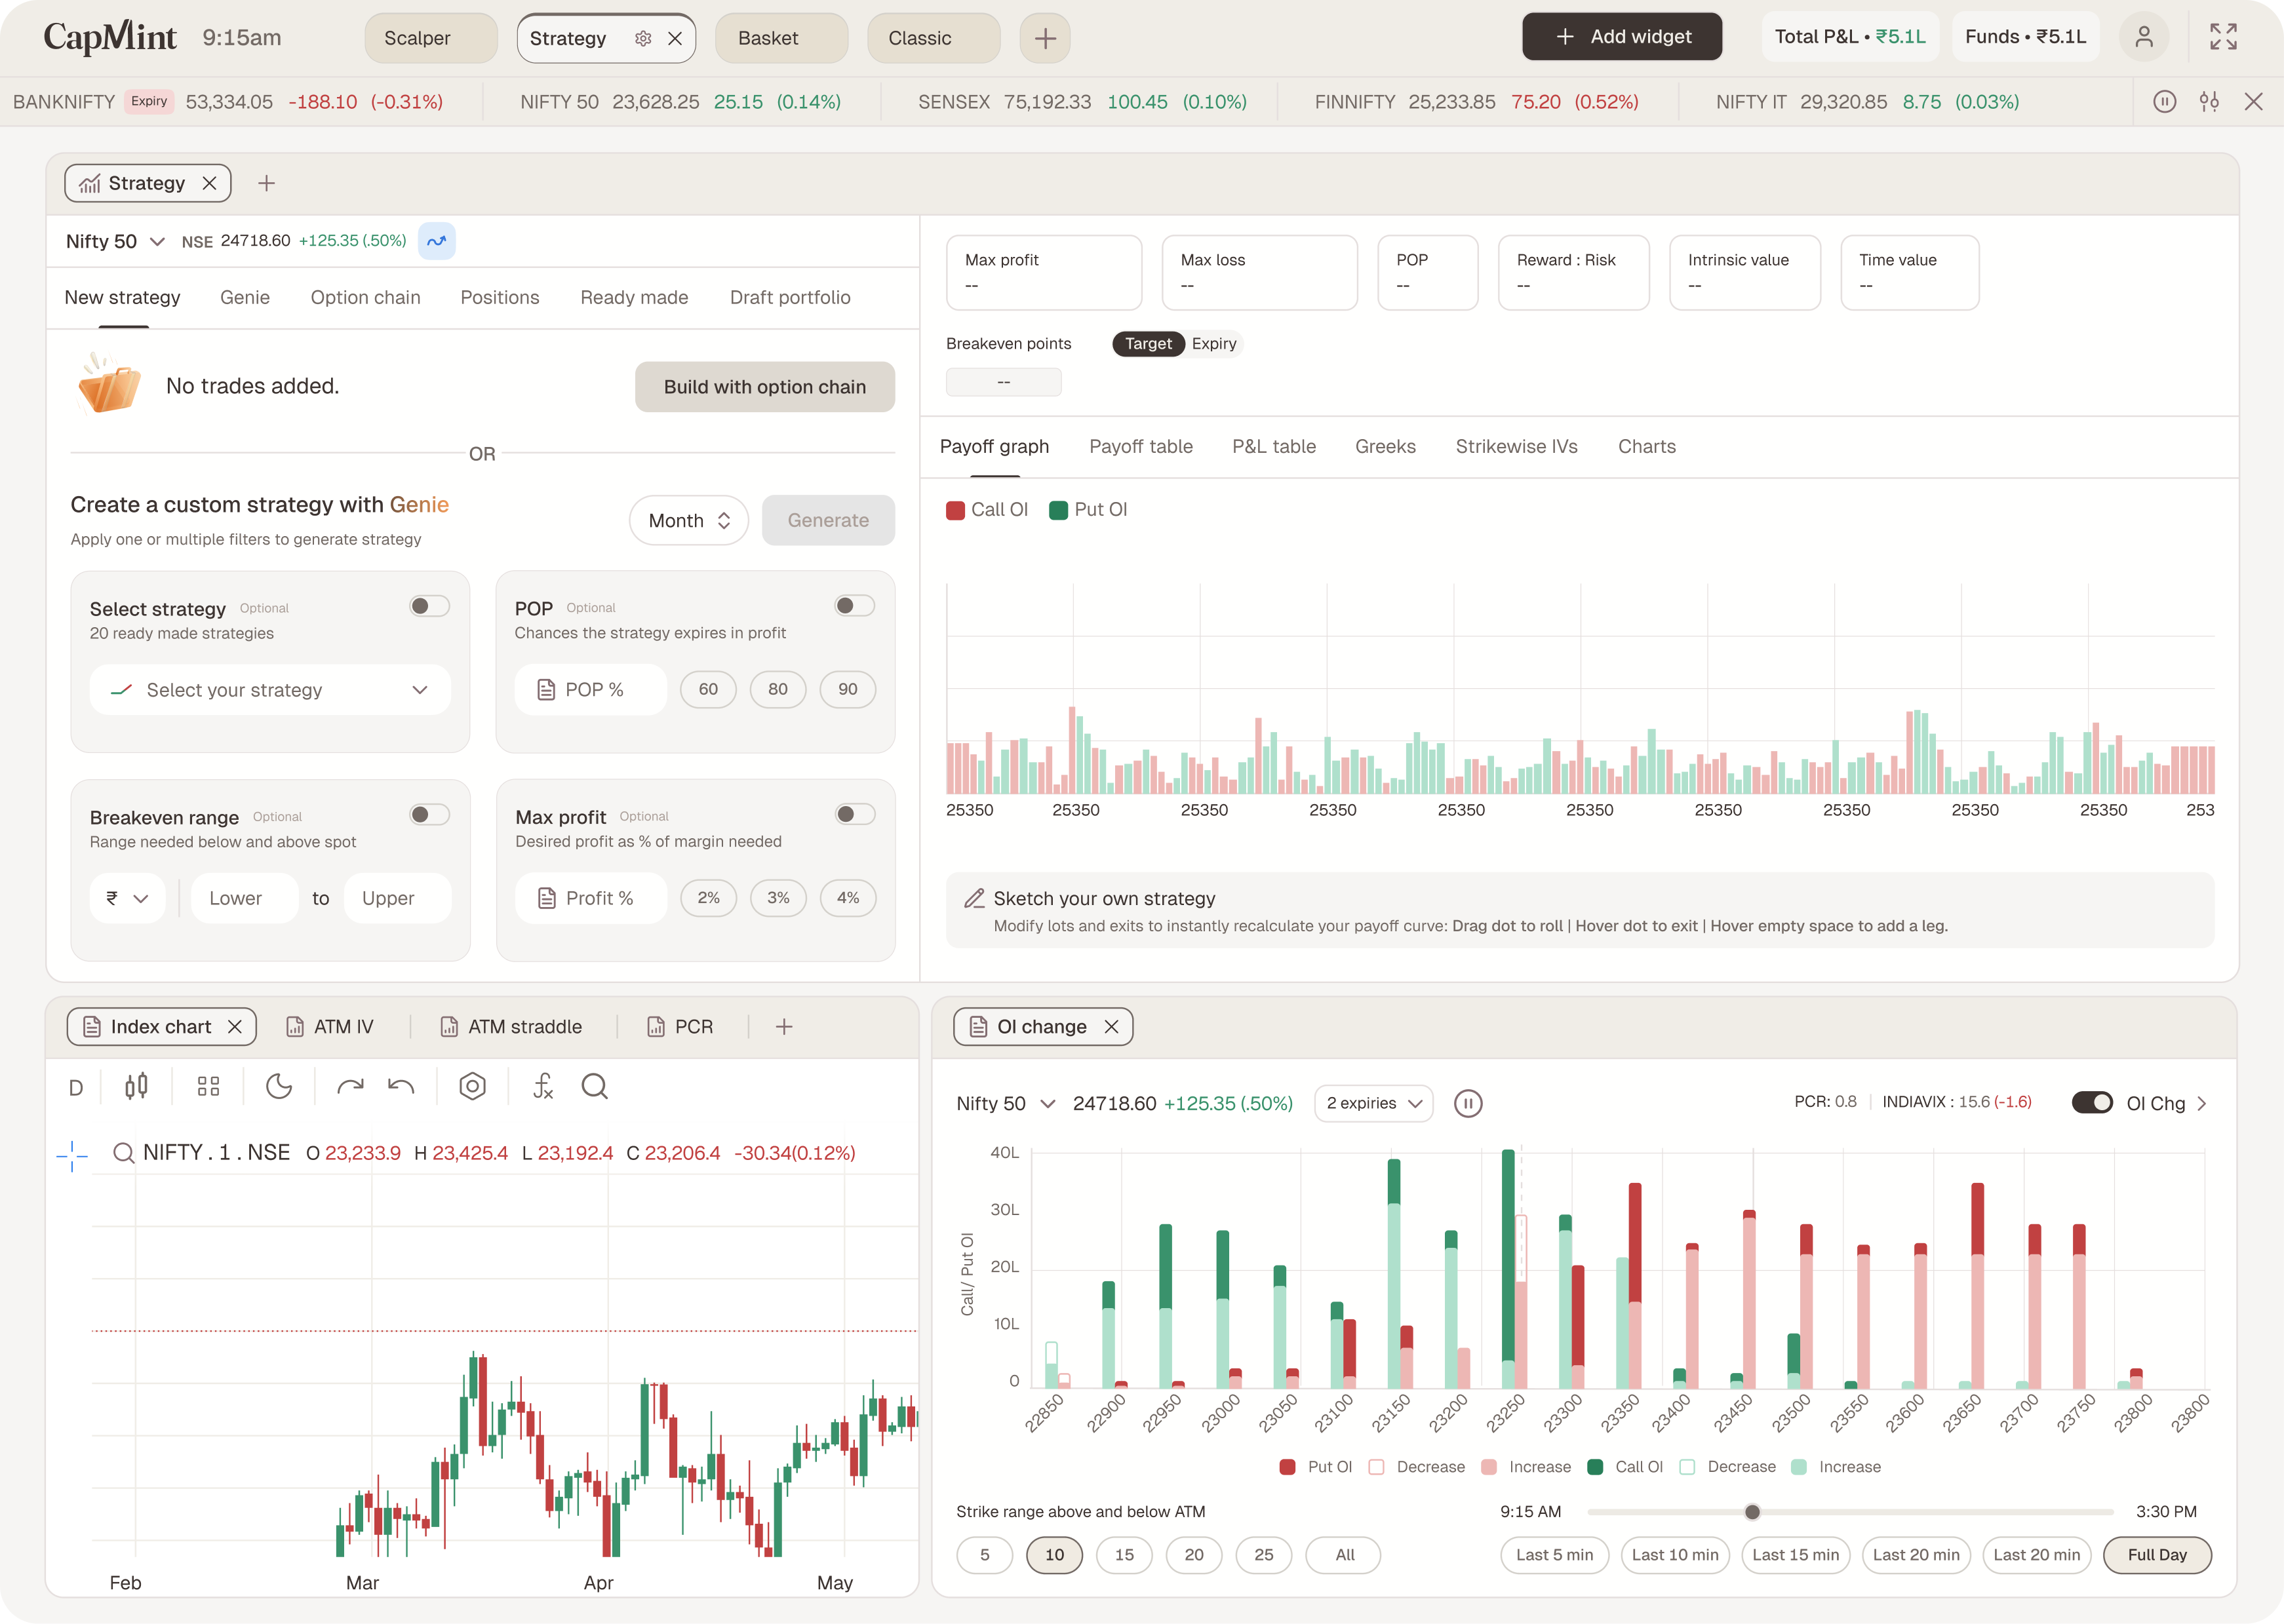The height and width of the screenshot is (1624, 2284).
Task: Enable the Breakeven range toggle
Action: (430, 815)
